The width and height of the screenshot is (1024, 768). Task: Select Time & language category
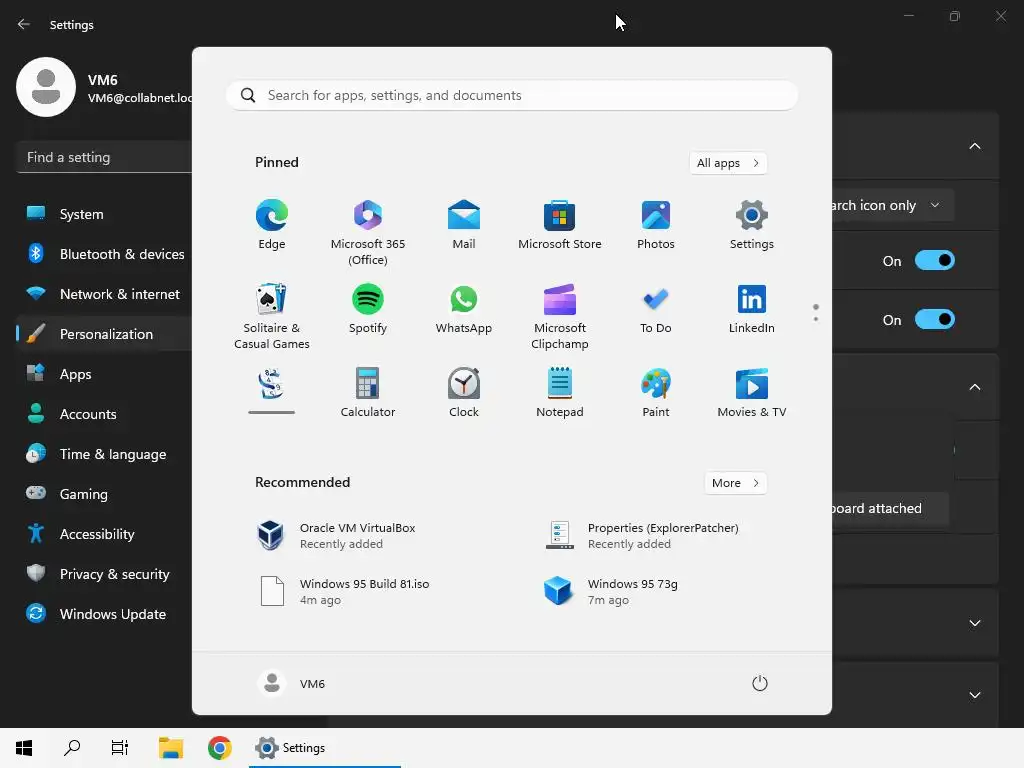pos(104,455)
